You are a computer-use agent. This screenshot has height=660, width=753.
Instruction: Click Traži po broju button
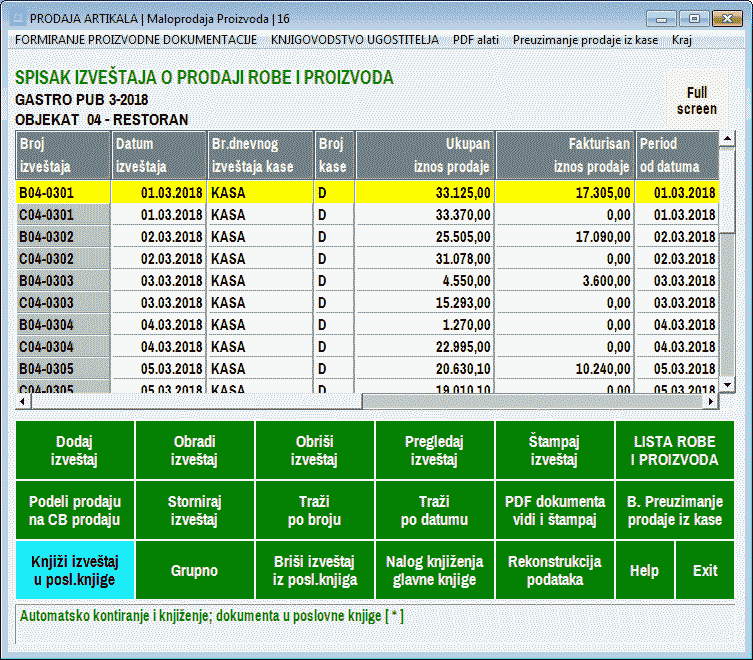(x=315, y=510)
